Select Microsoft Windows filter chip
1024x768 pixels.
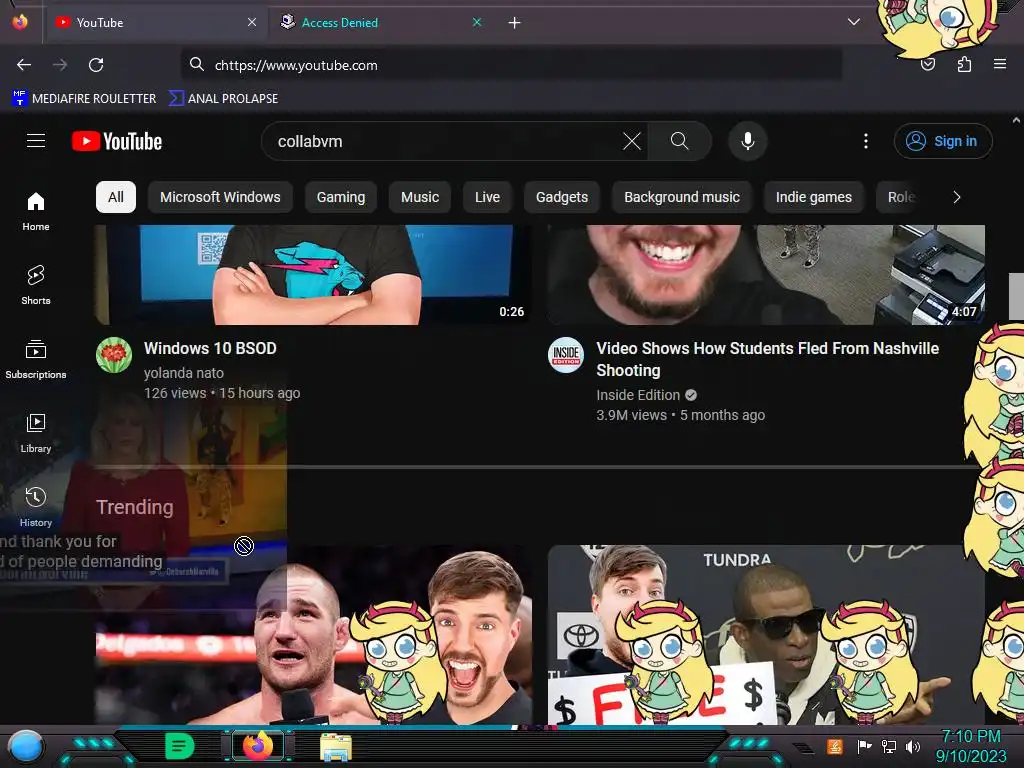point(220,197)
